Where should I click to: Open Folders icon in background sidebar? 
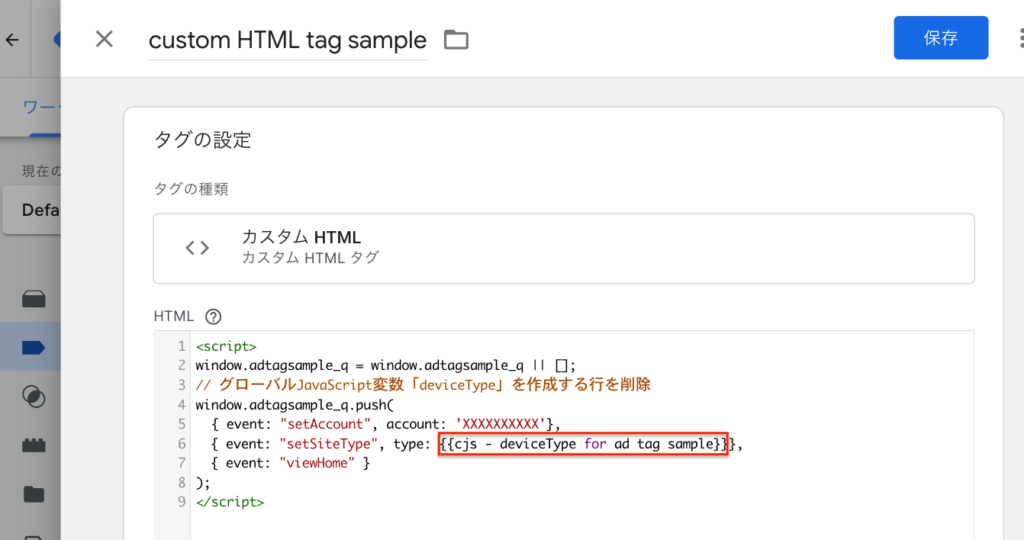coord(33,494)
